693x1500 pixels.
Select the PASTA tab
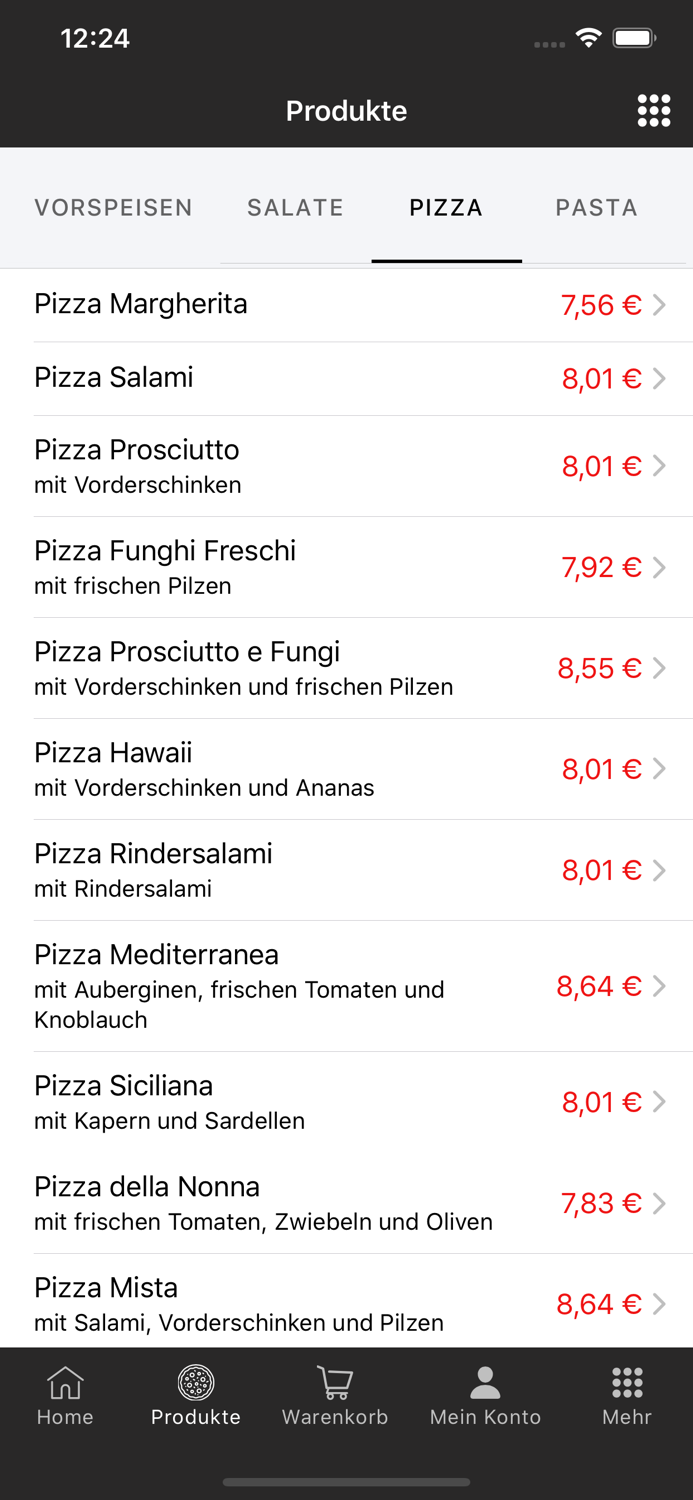[596, 207]
